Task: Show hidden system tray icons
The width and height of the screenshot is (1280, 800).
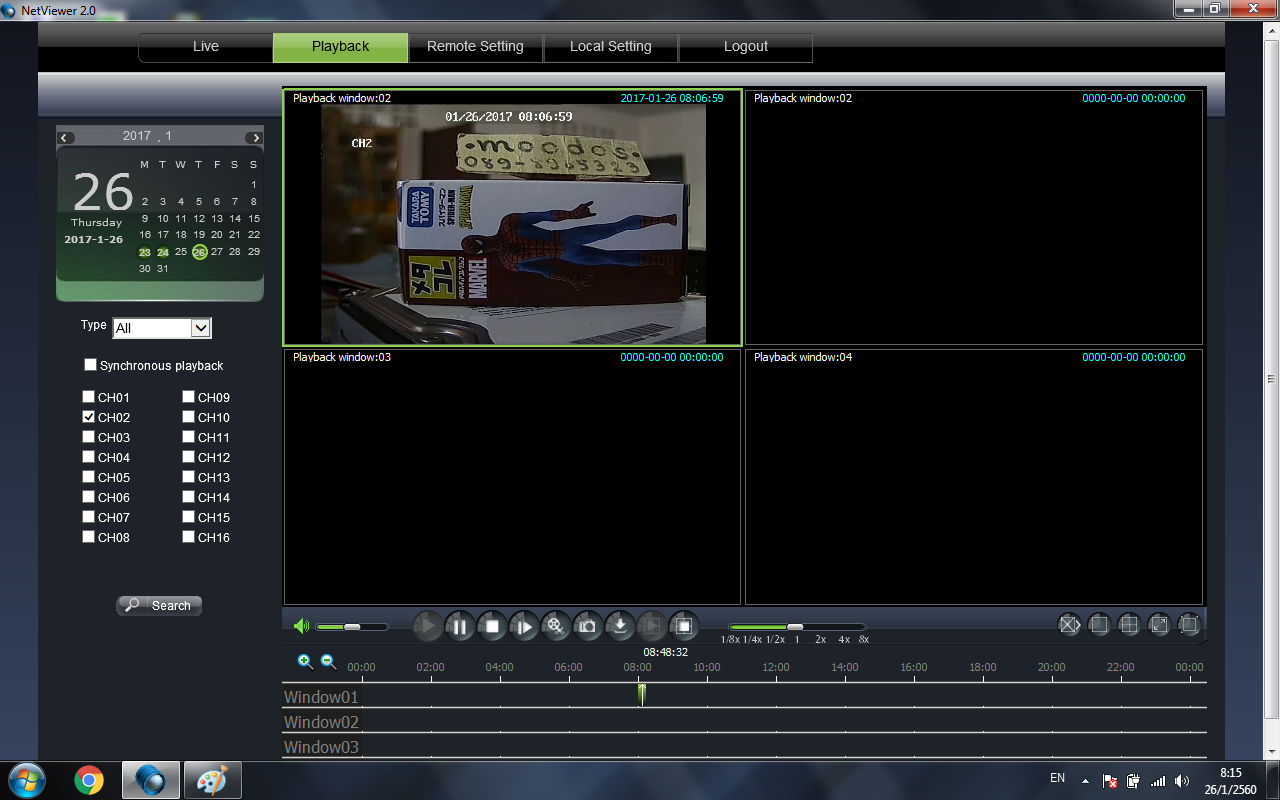Action: [1086, 781]
